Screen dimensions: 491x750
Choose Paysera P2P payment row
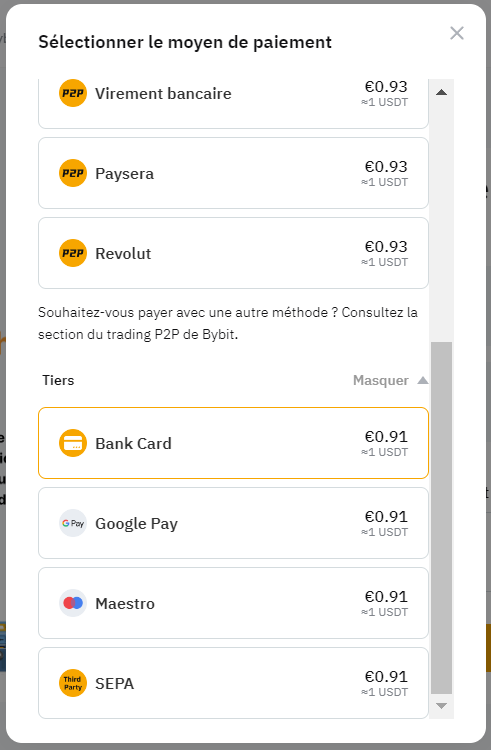(x=233, y=173)
